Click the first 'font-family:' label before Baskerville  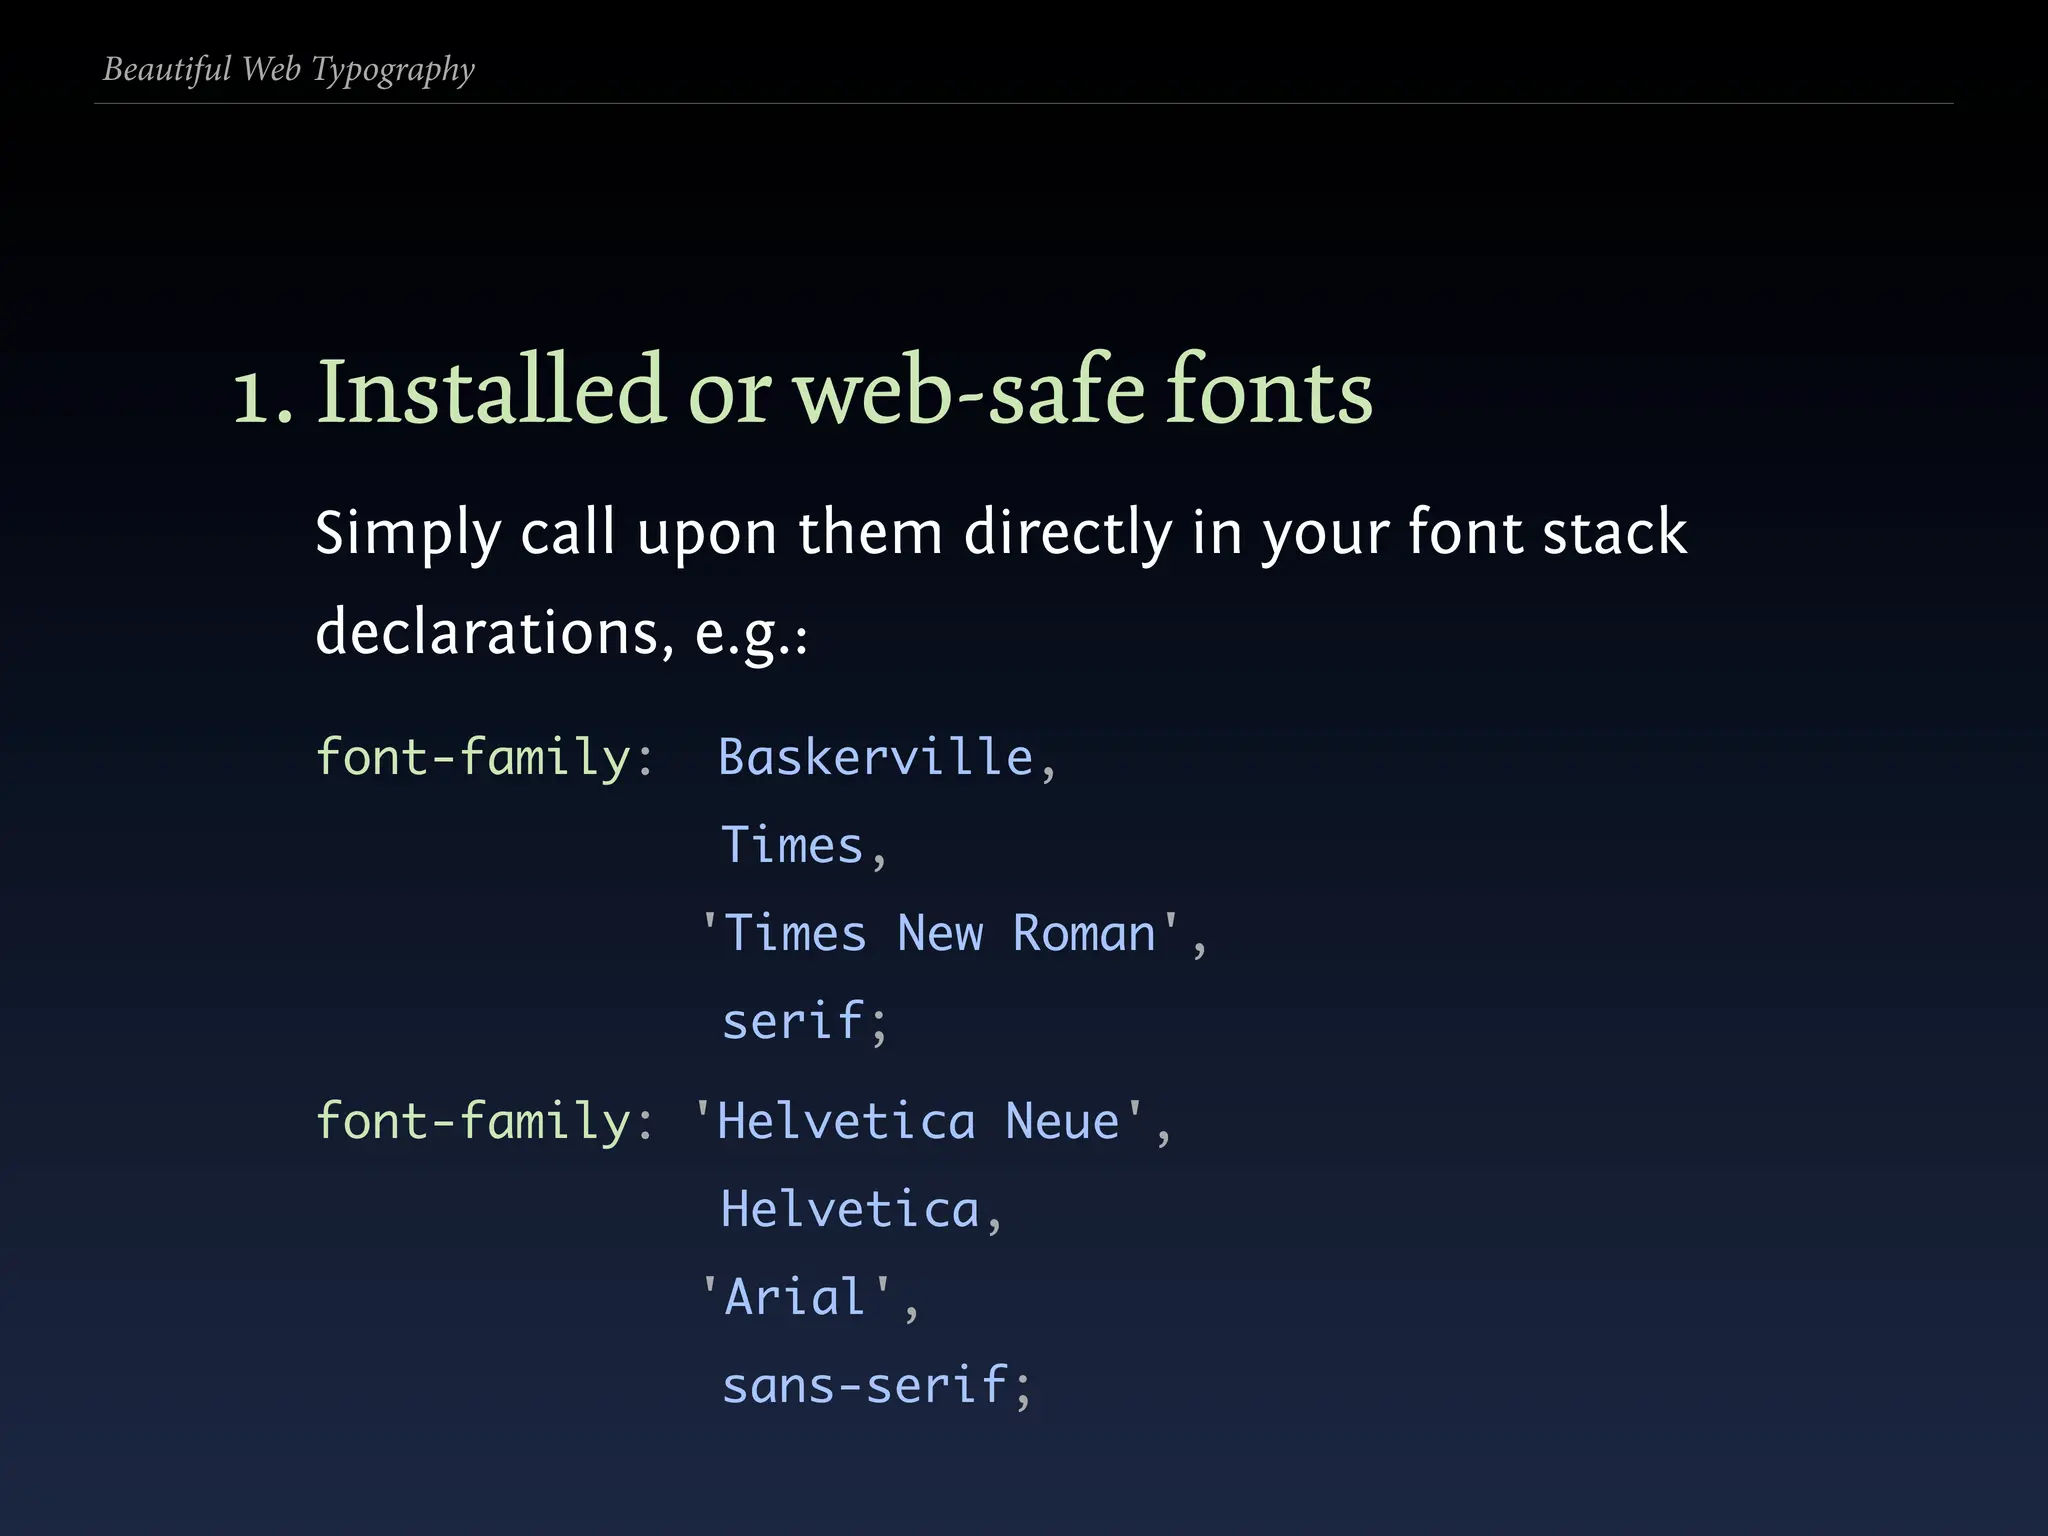[x=485, y=757]
